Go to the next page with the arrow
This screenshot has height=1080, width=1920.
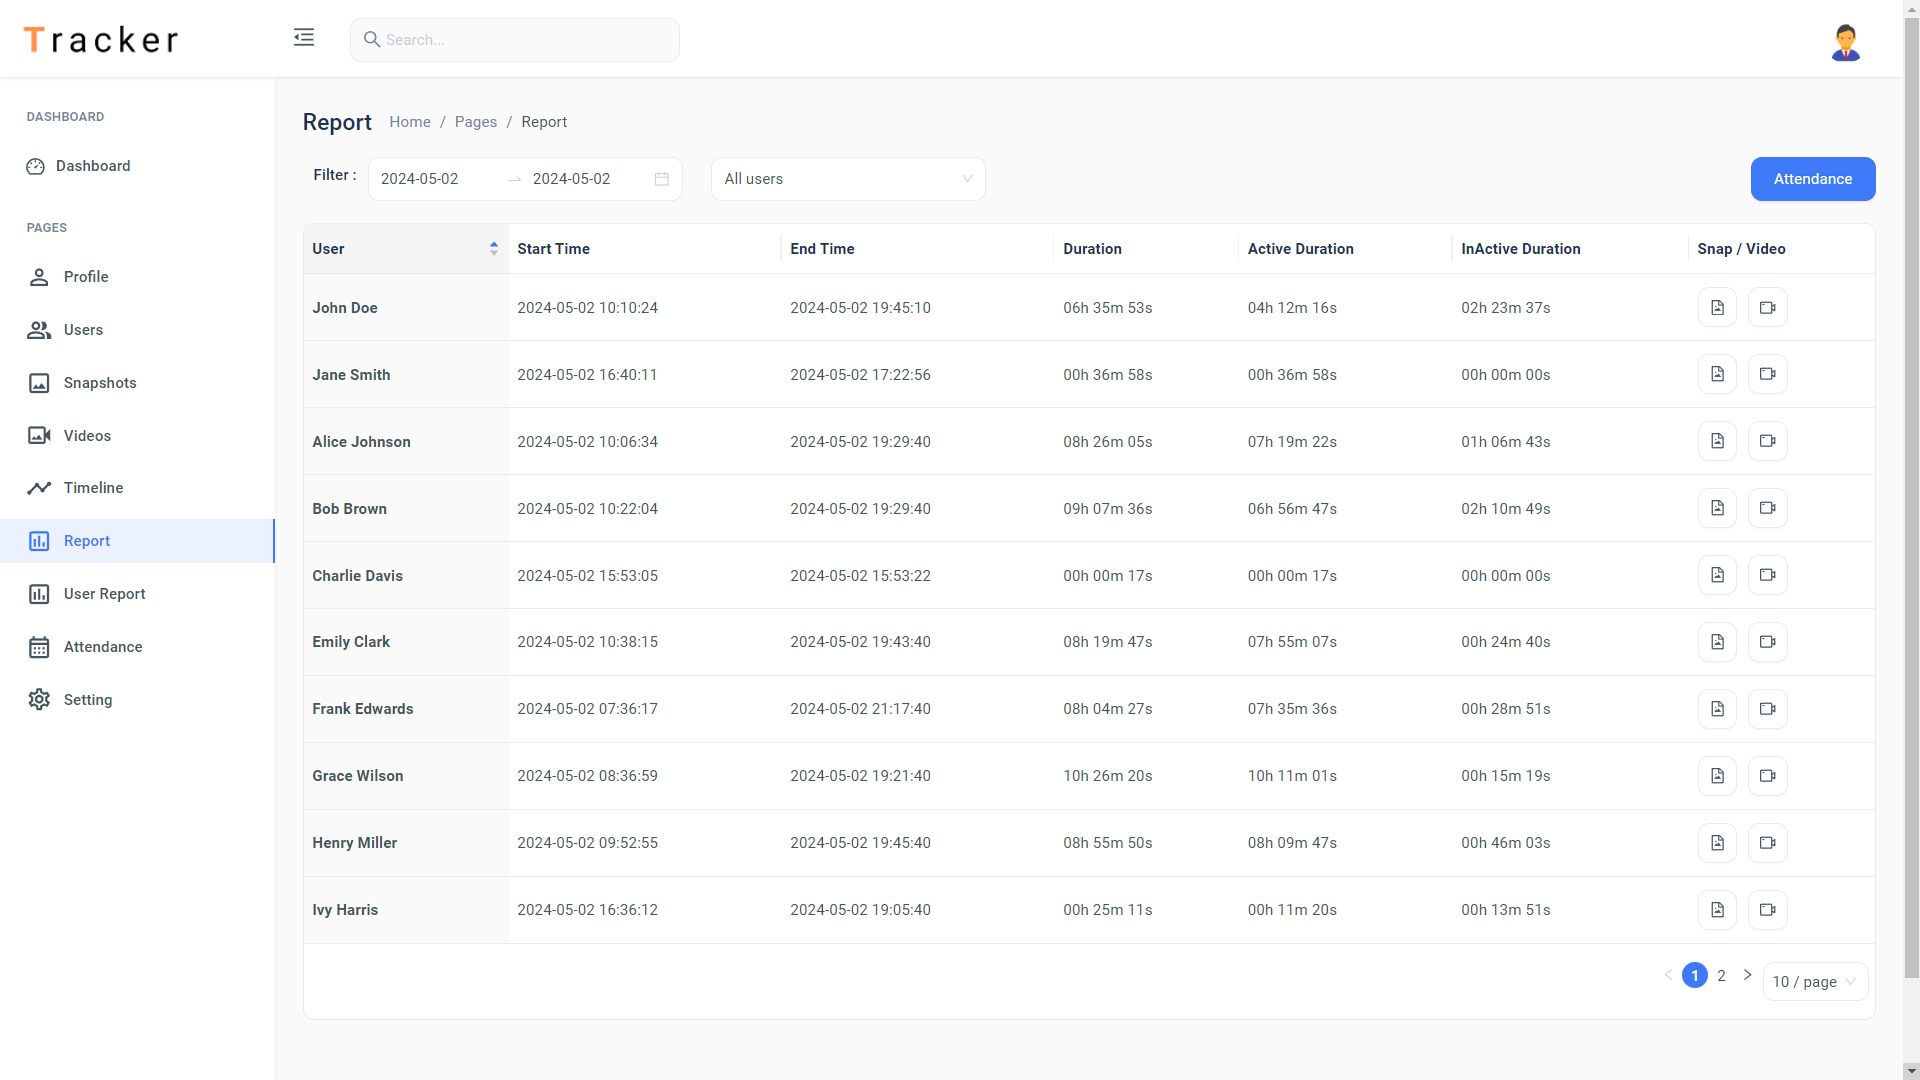[1747, 975]
